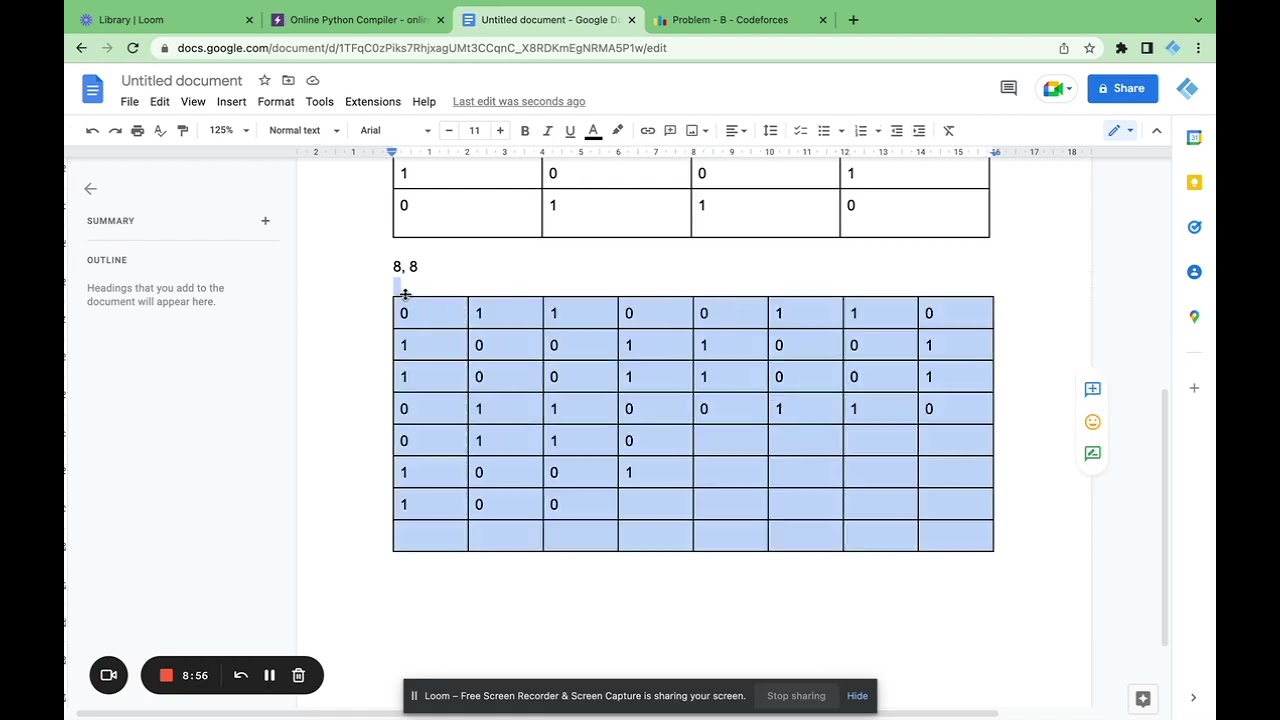
Task: Click the add emoji reaction icon
Action: [x=1092, y=422]
